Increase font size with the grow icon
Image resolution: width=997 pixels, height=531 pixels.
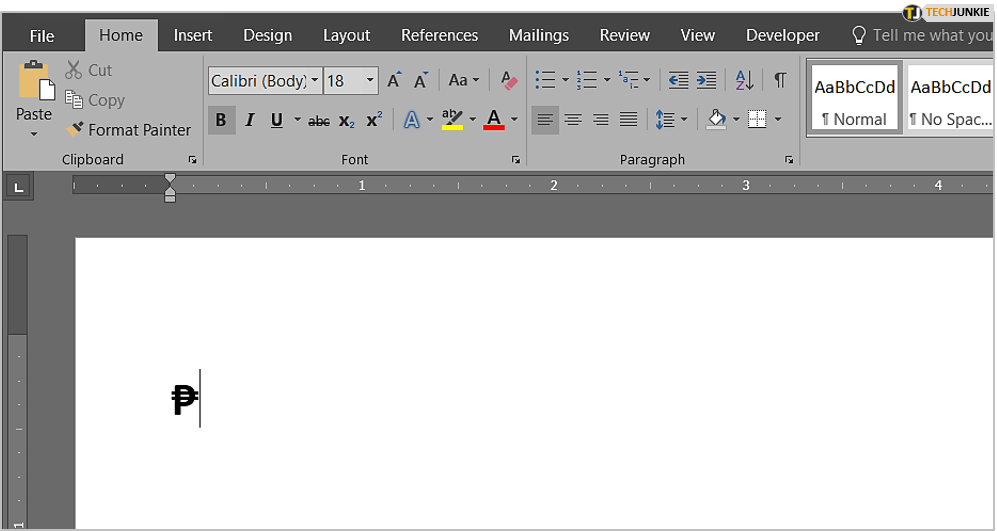[394, 80]
